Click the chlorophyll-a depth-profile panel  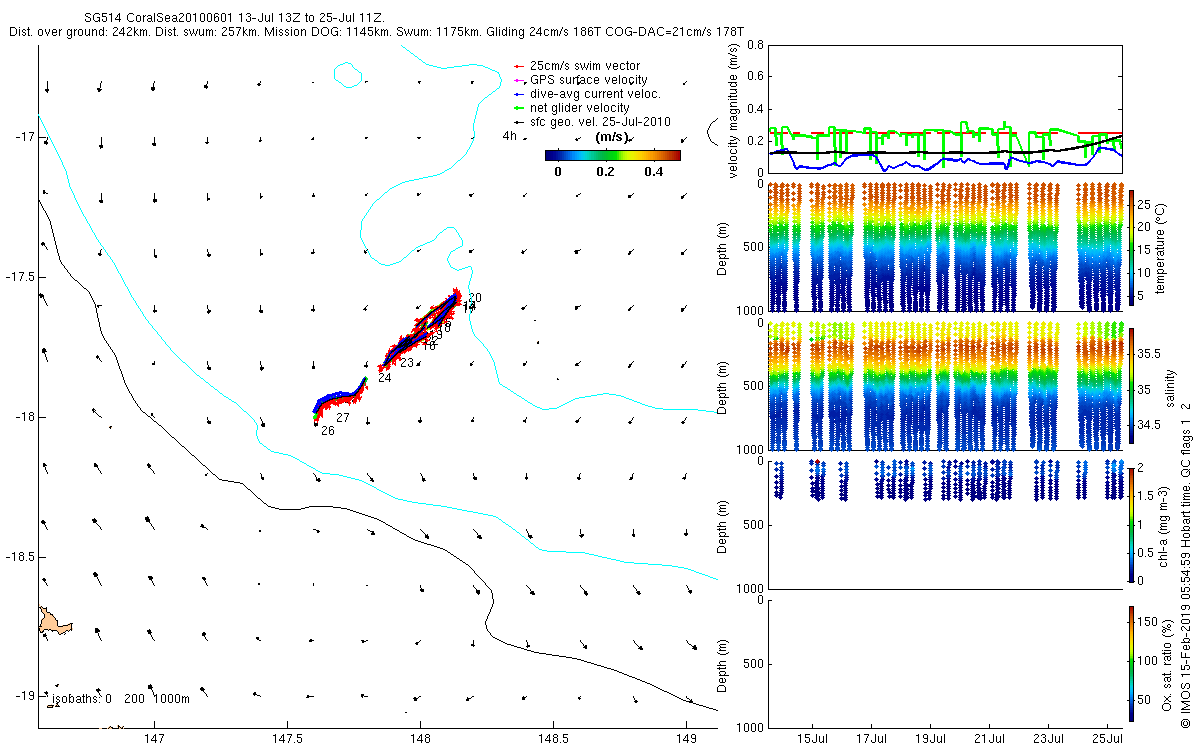[x=944, y=525]
